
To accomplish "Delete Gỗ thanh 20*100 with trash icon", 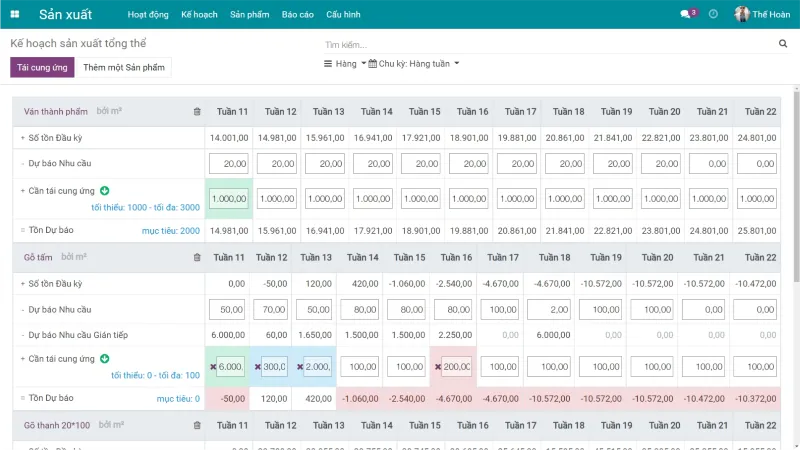I will 197,426.
